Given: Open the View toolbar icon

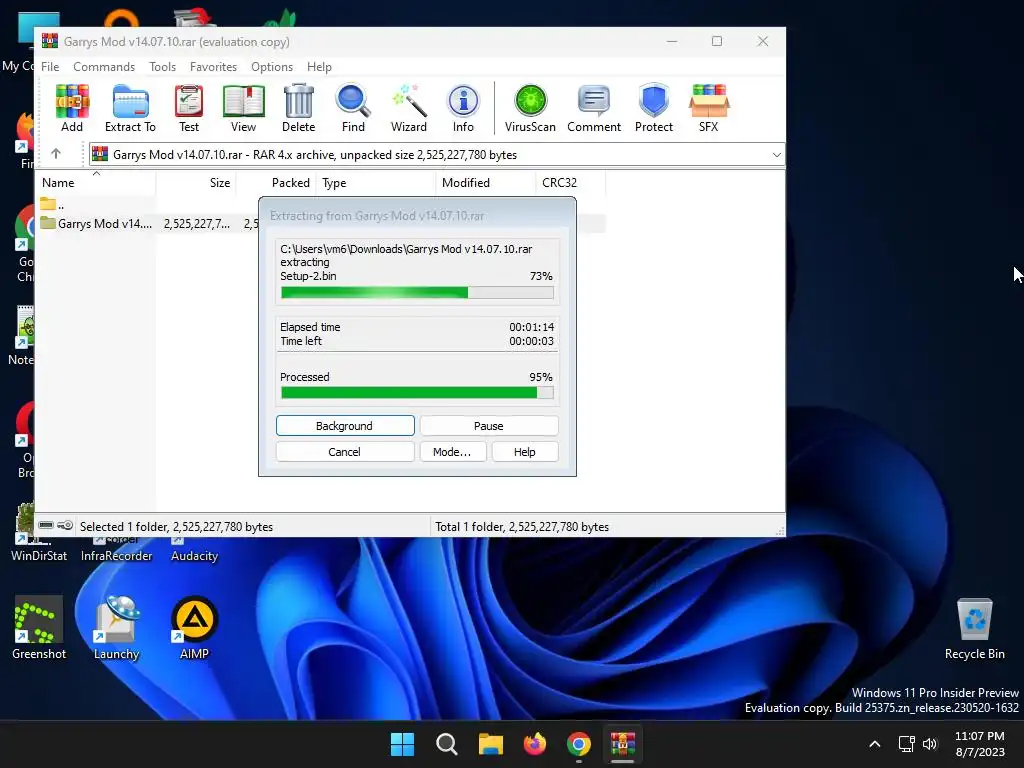Looking at the screenshot, I should 243,108.
